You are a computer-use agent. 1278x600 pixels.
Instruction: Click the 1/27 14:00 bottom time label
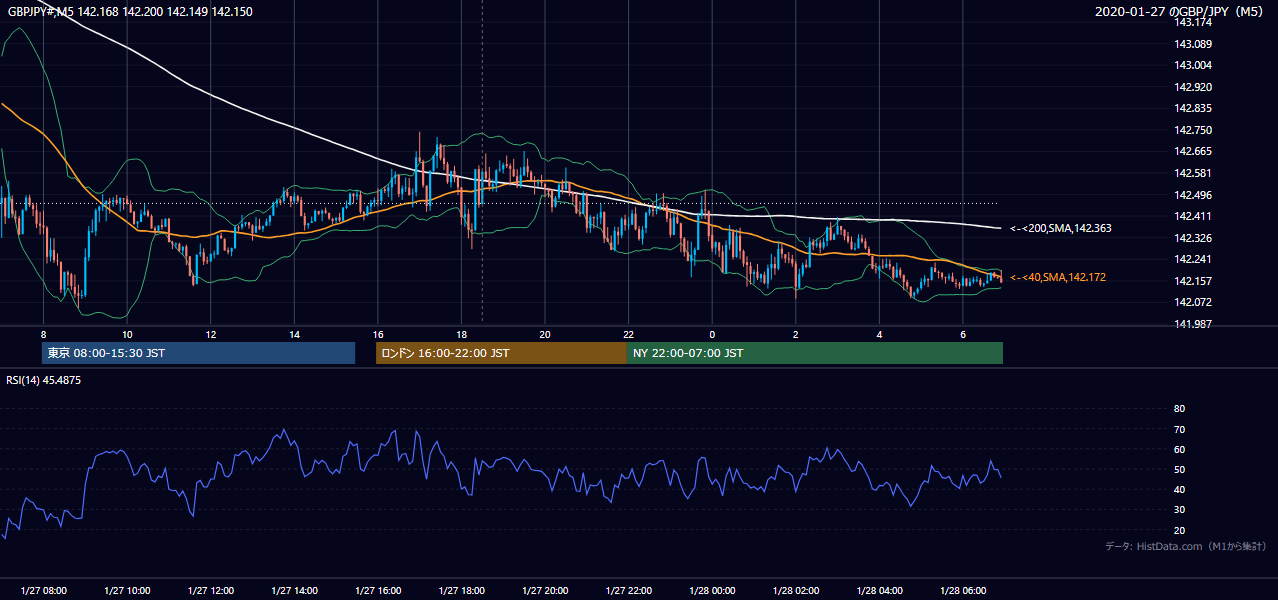pyautogui.click(x=294, y=591)
